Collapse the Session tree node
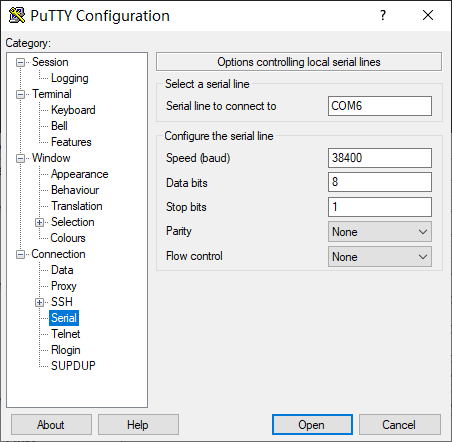 point(20,62)
